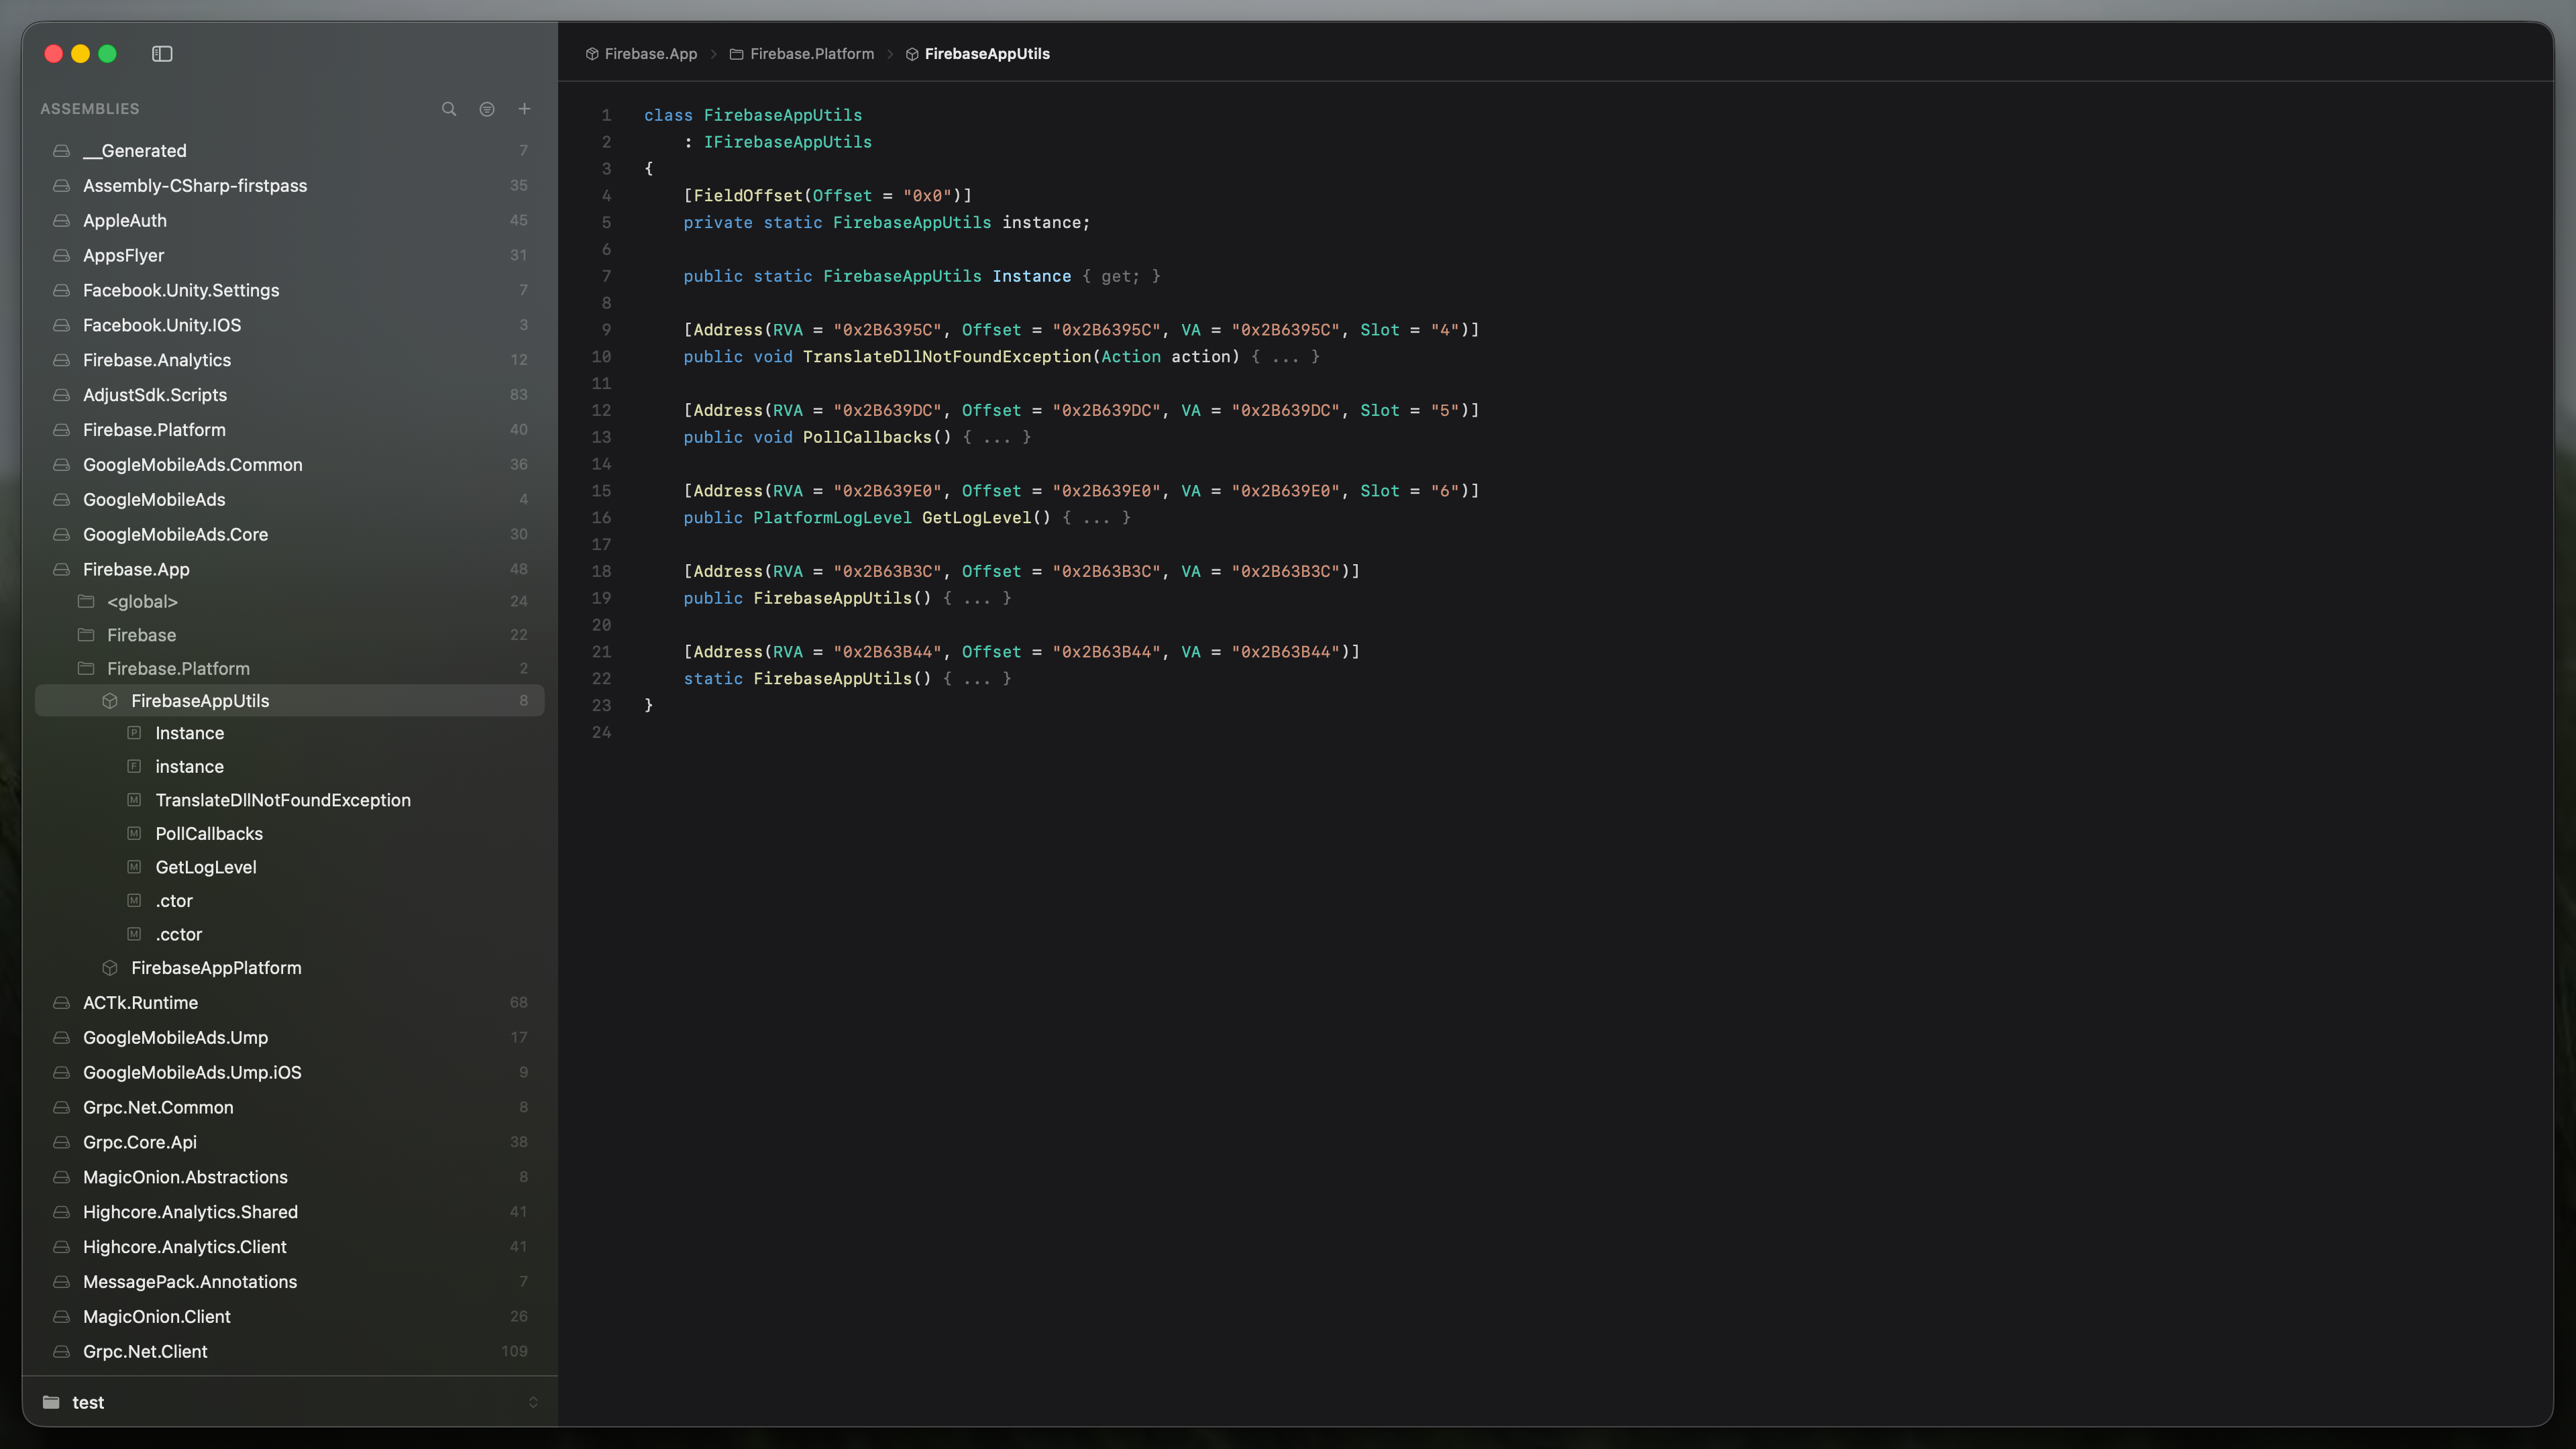Toggle the sidebar visibility icon
Viewport: 2576px width, 1449px height.
162,54
